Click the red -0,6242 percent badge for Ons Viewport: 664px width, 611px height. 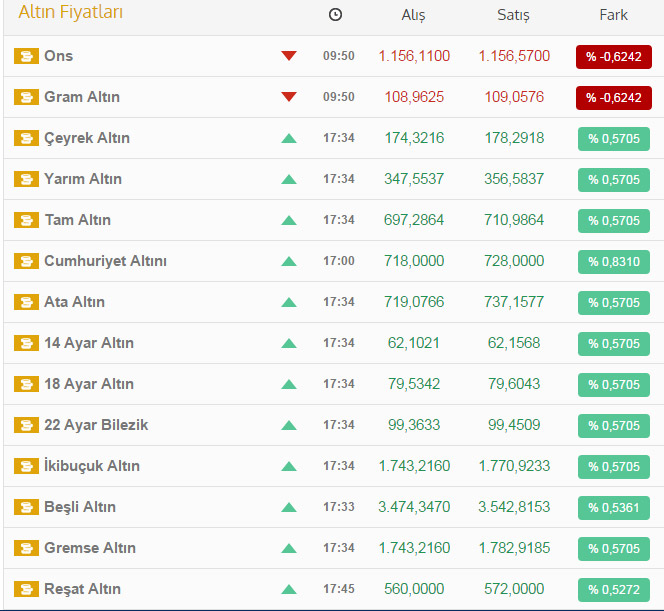pyautogui.click(x=614, y=57)
